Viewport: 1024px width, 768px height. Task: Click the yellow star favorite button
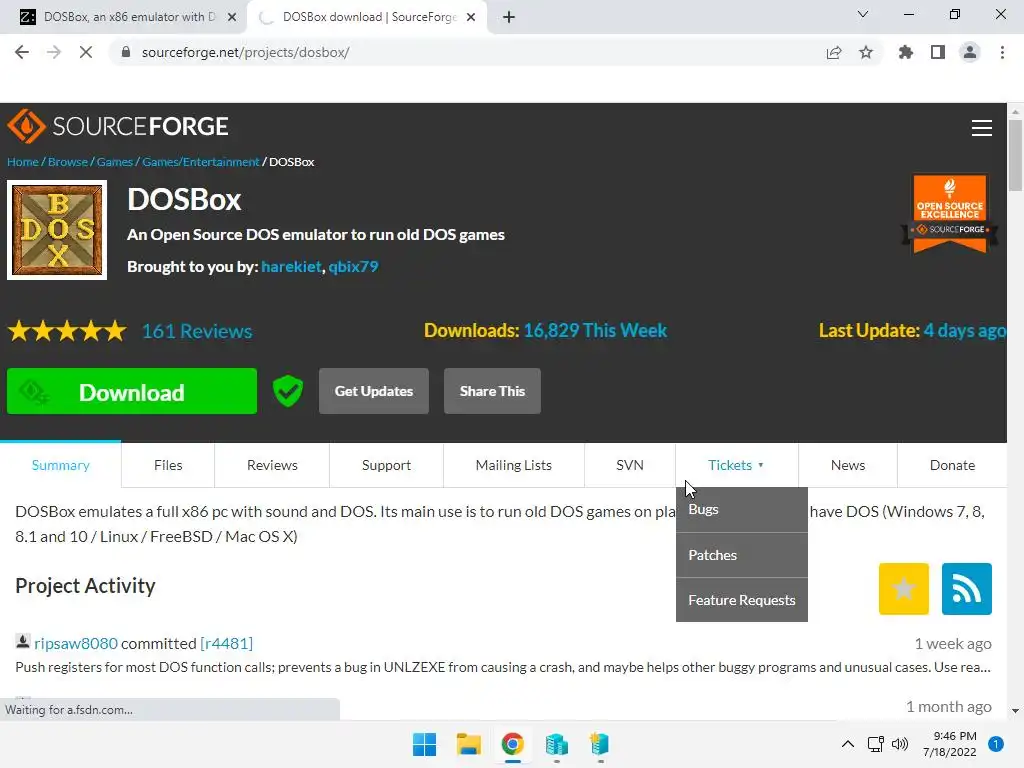[x=903, y=588]
